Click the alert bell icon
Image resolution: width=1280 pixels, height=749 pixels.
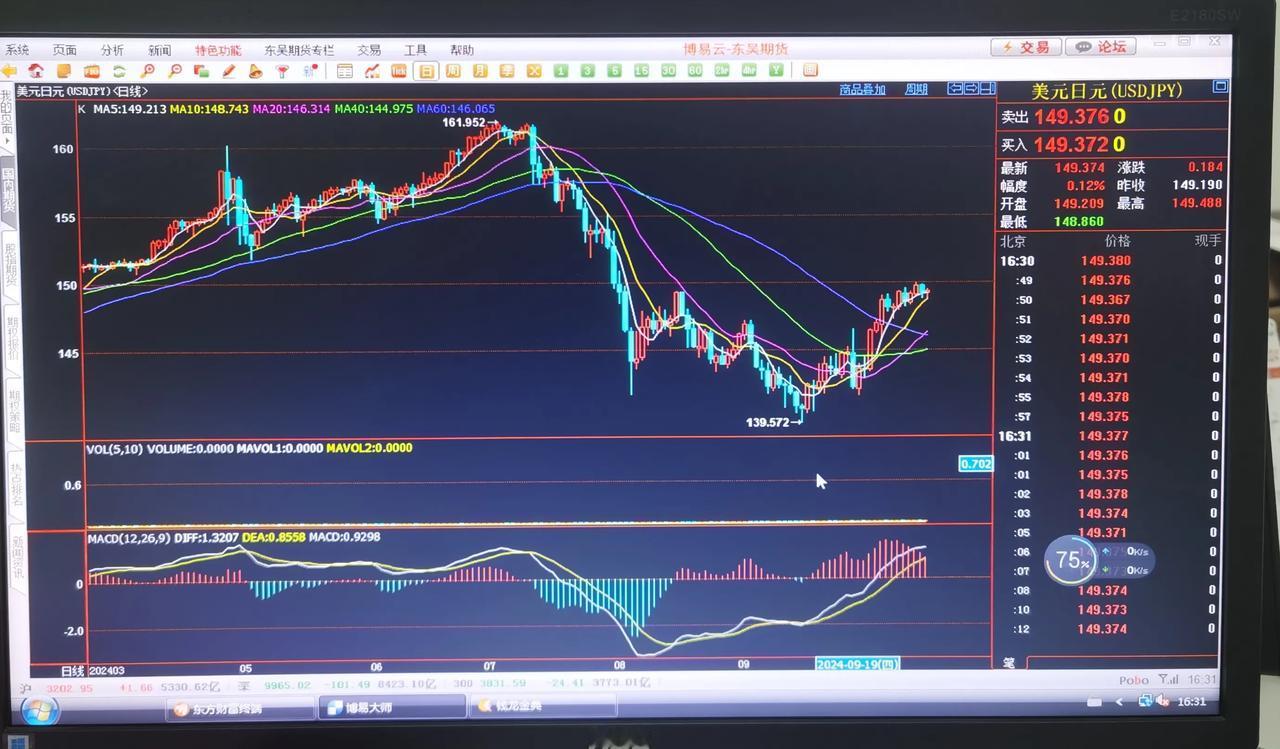255,70
